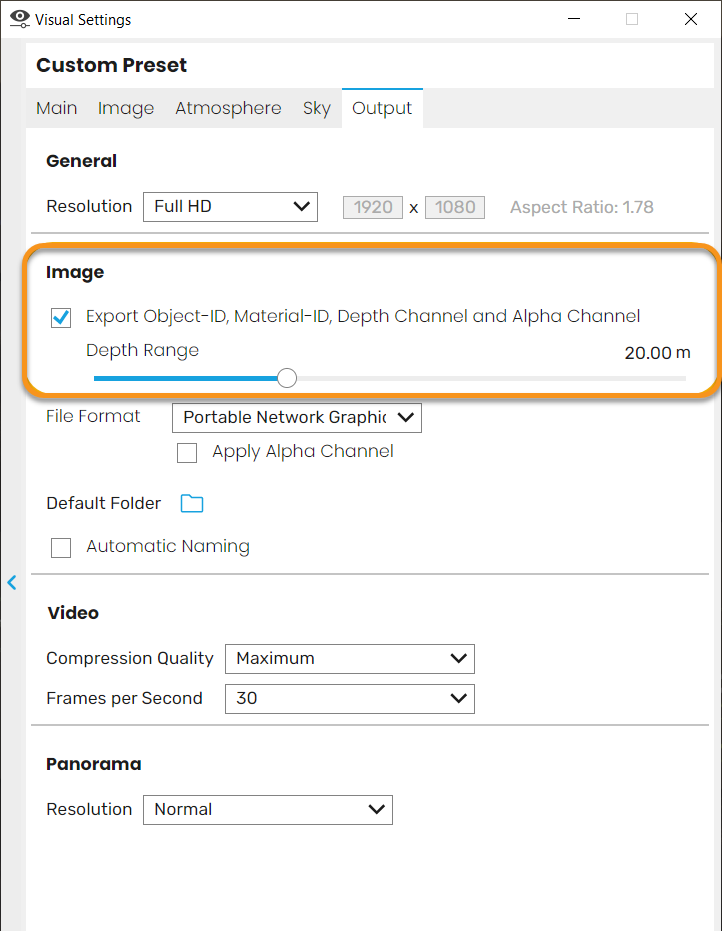This screenshot has height=931, width=722.
Task: Click the Custom Preset title
Action: point(112,65)
